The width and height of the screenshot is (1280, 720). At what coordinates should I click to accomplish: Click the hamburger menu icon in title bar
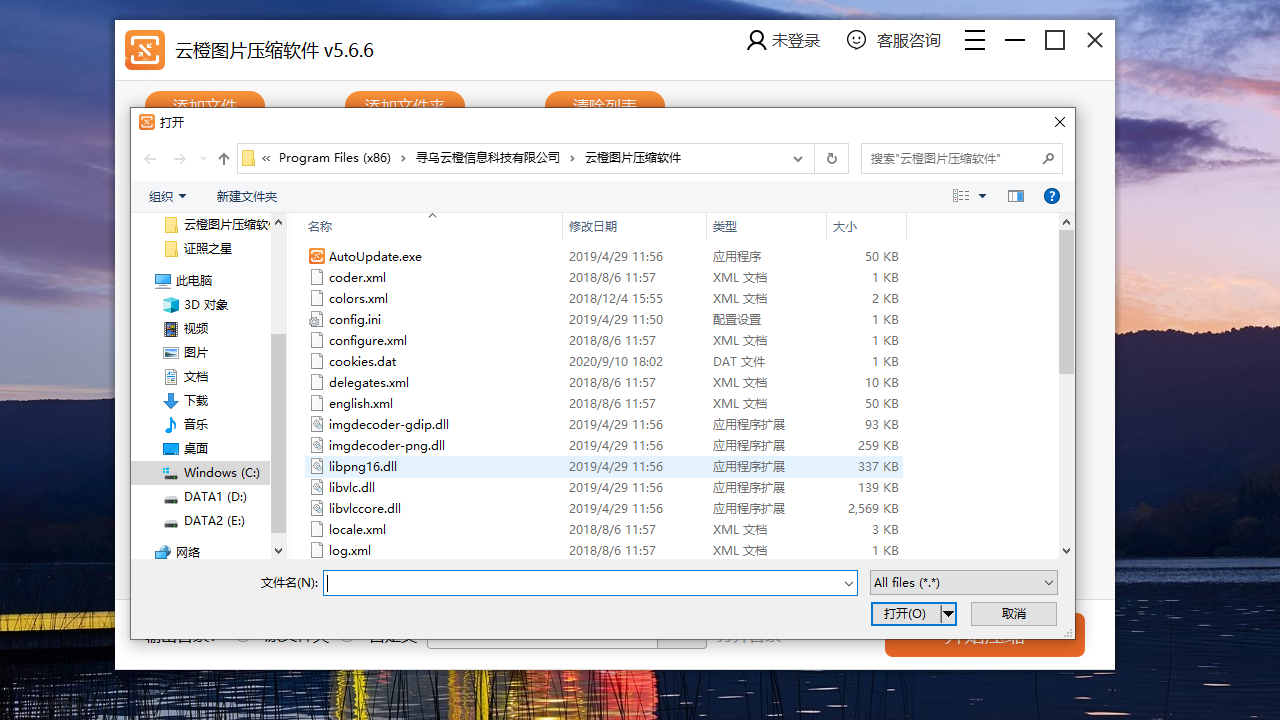[975, 40]
